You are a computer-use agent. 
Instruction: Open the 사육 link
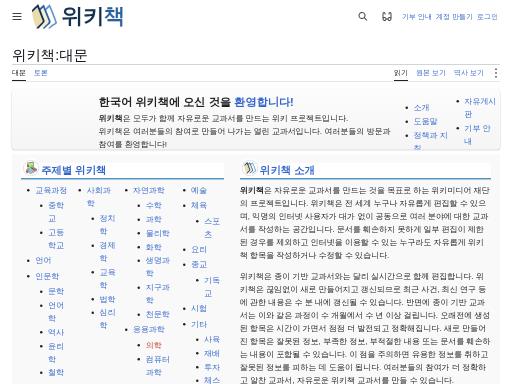(x=212, y=339)
